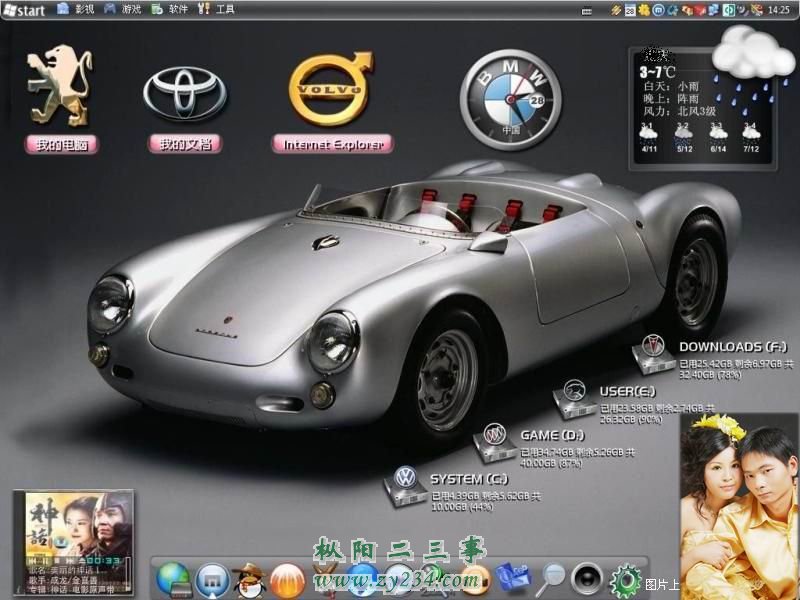Click the 我的电脑 label button

pyautogui.click(x=61, y=145)
